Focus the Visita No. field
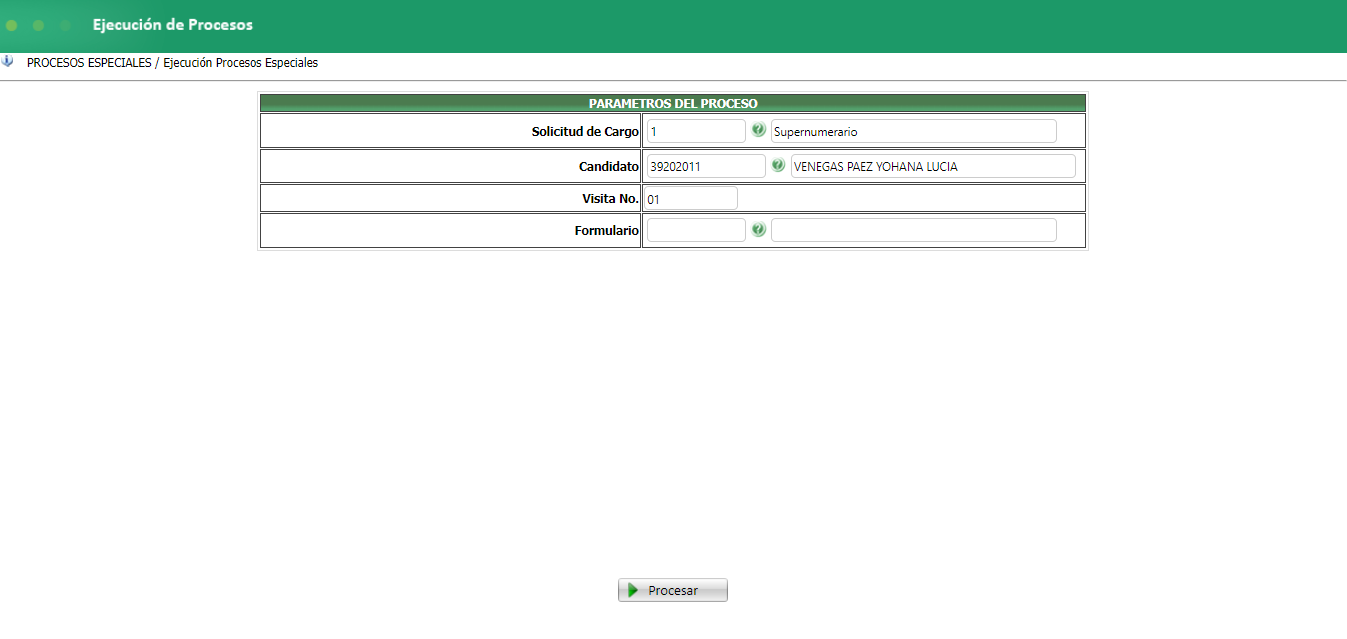This screenshot has width=1347, height=639. 692,198
